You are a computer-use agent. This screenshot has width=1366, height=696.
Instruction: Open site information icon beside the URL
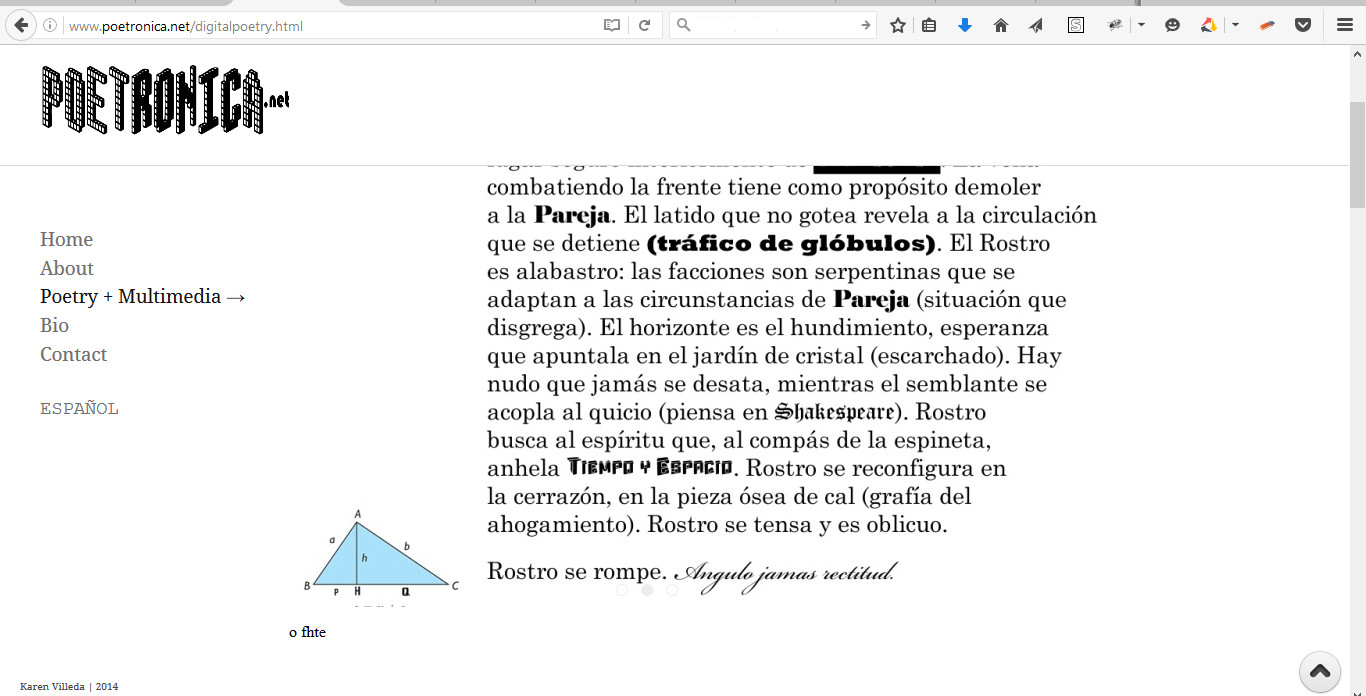pyautogui.click(x=50, y=26)
